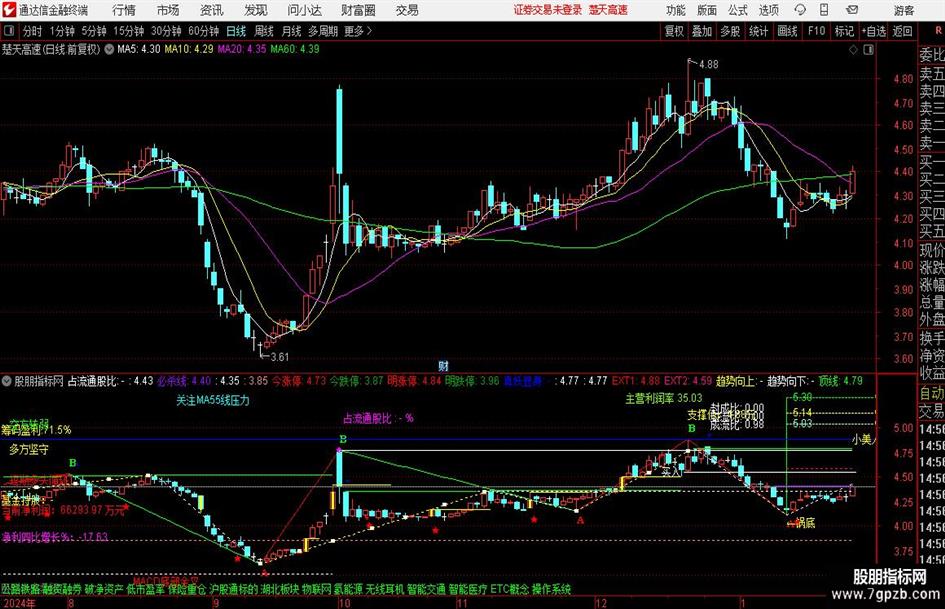Click the 智能交通 concept tag

[x=426, y=589]
